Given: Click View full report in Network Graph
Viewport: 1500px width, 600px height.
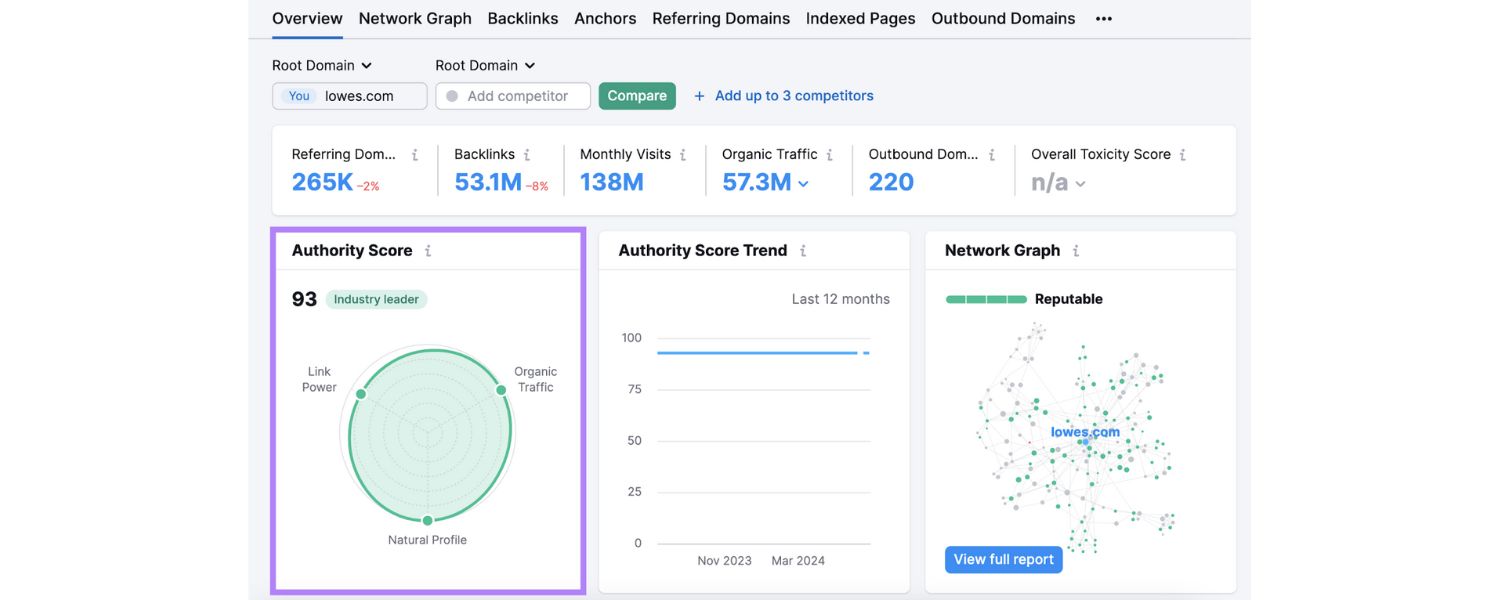Looking at the screenshot, I should [x=1003, y=559].
